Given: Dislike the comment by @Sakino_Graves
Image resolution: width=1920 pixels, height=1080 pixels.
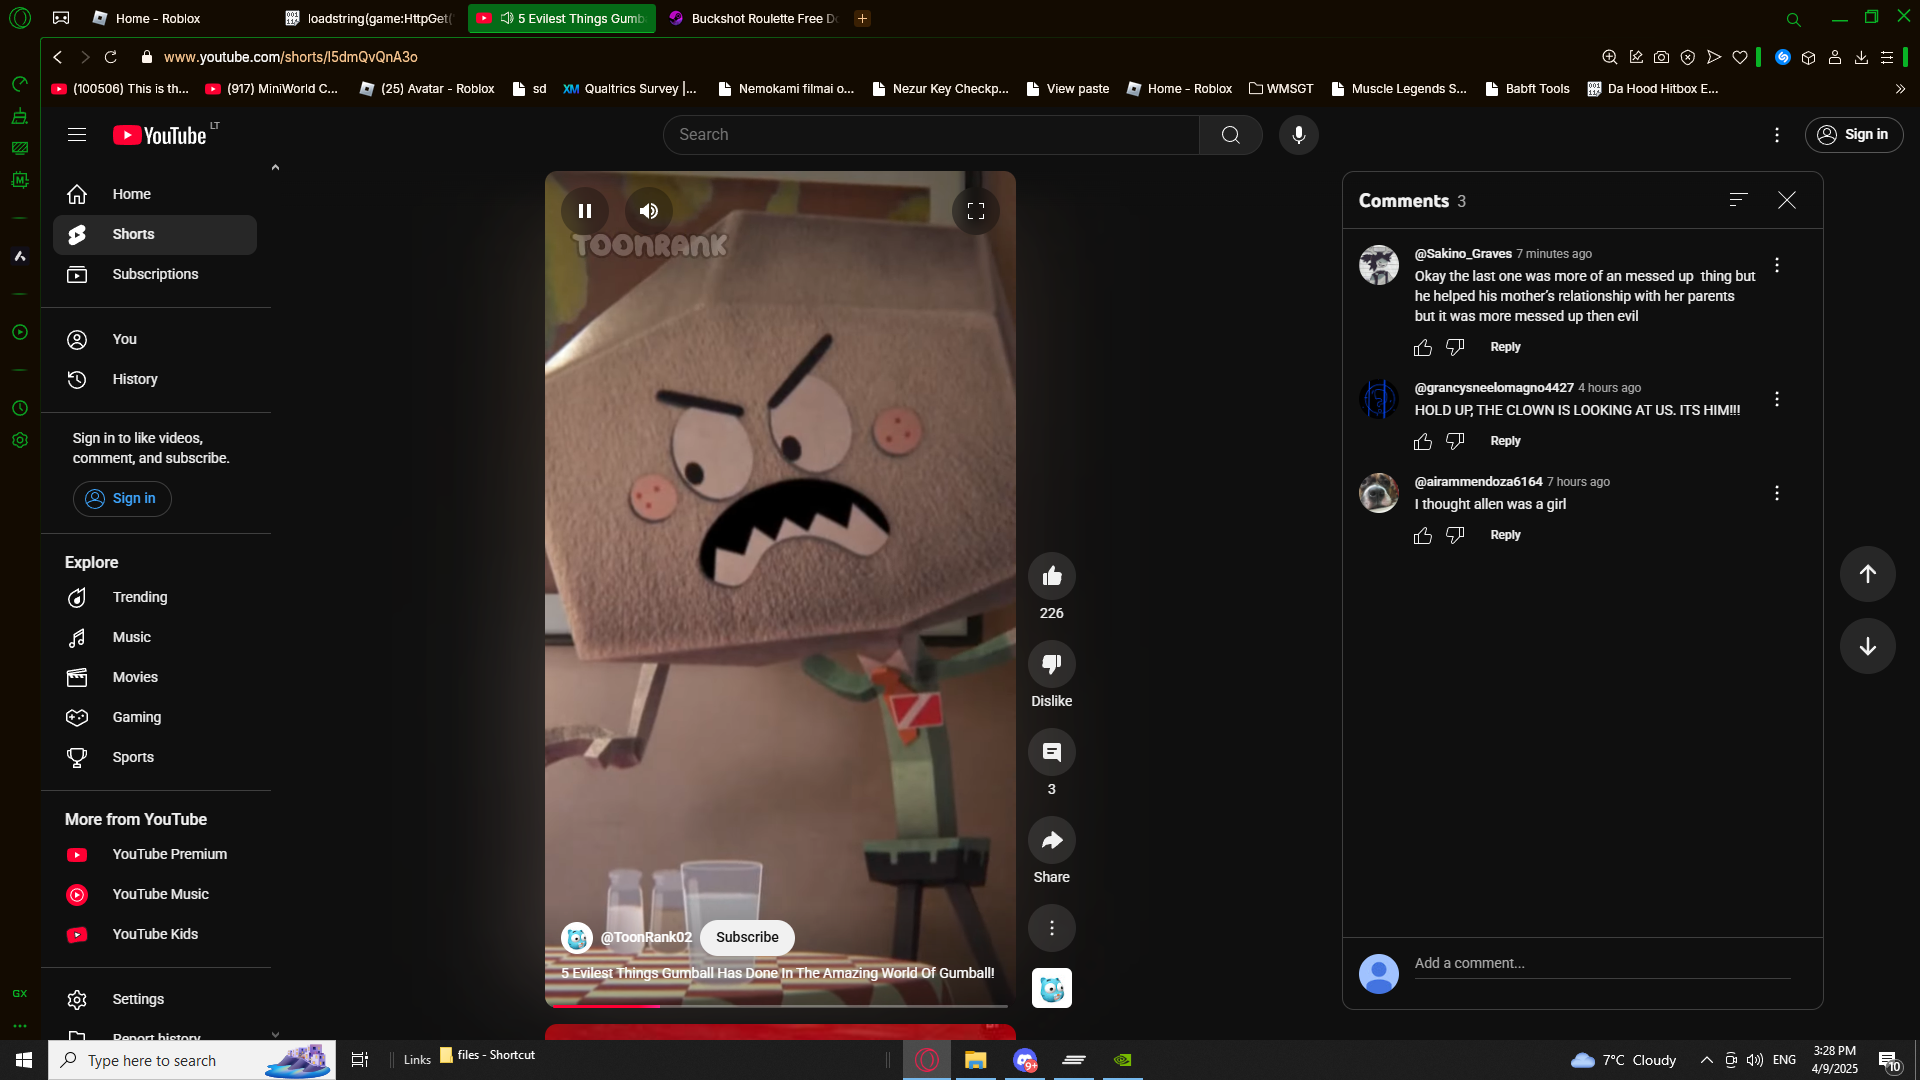Looking at the screenshot, I should tap(1455, 347).
